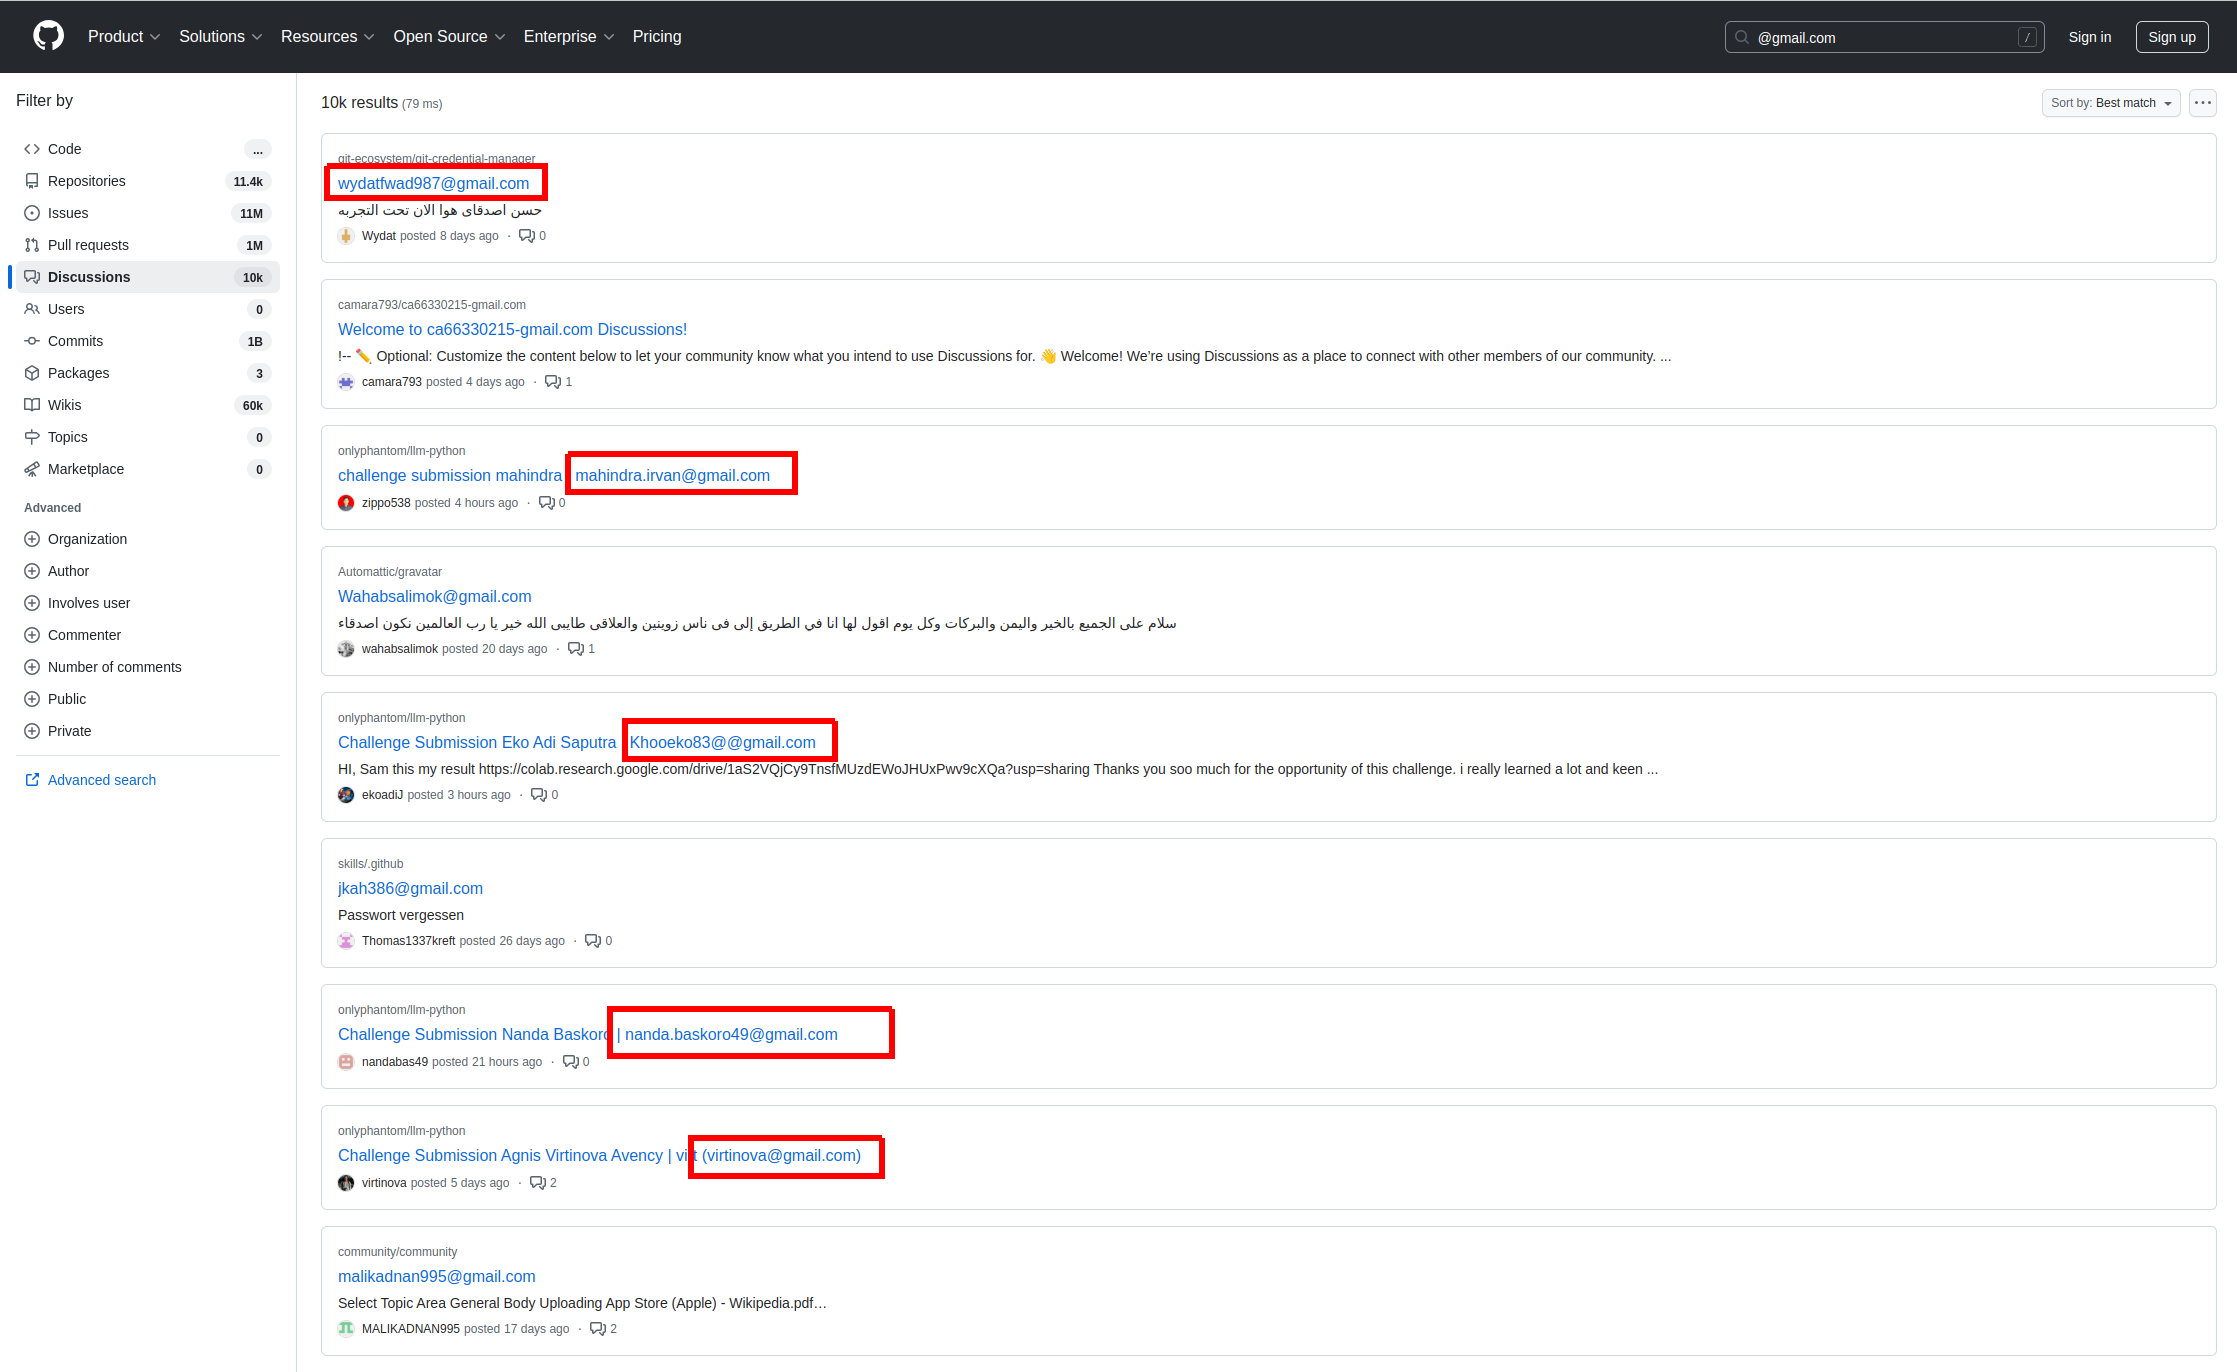Open the Pricing page link
This screenshot has height=1372, width=2237.
(656, 36)
